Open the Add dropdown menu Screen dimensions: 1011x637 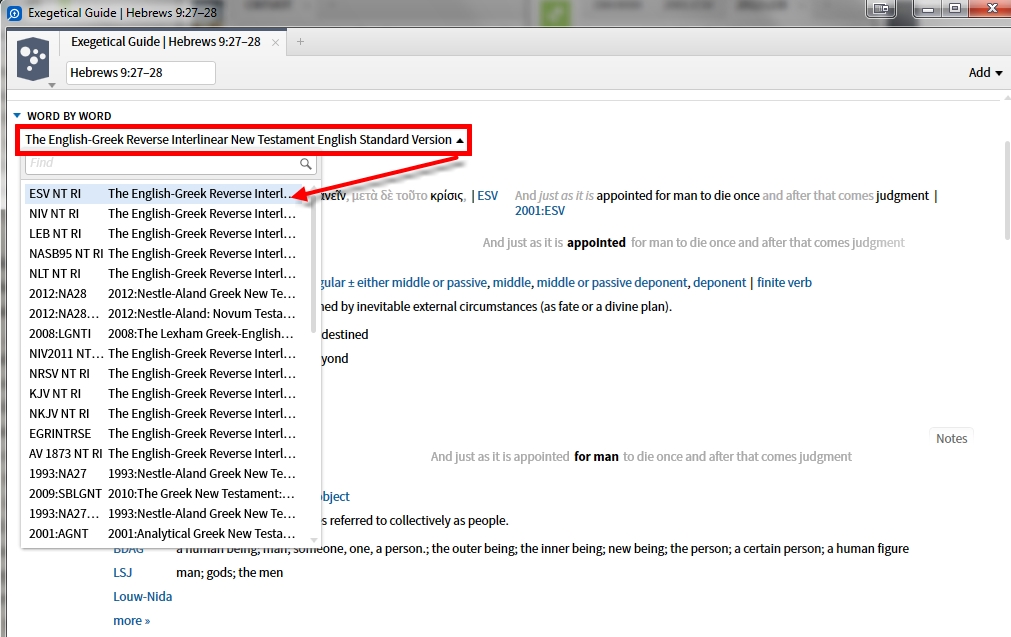[x=985, y=73]
